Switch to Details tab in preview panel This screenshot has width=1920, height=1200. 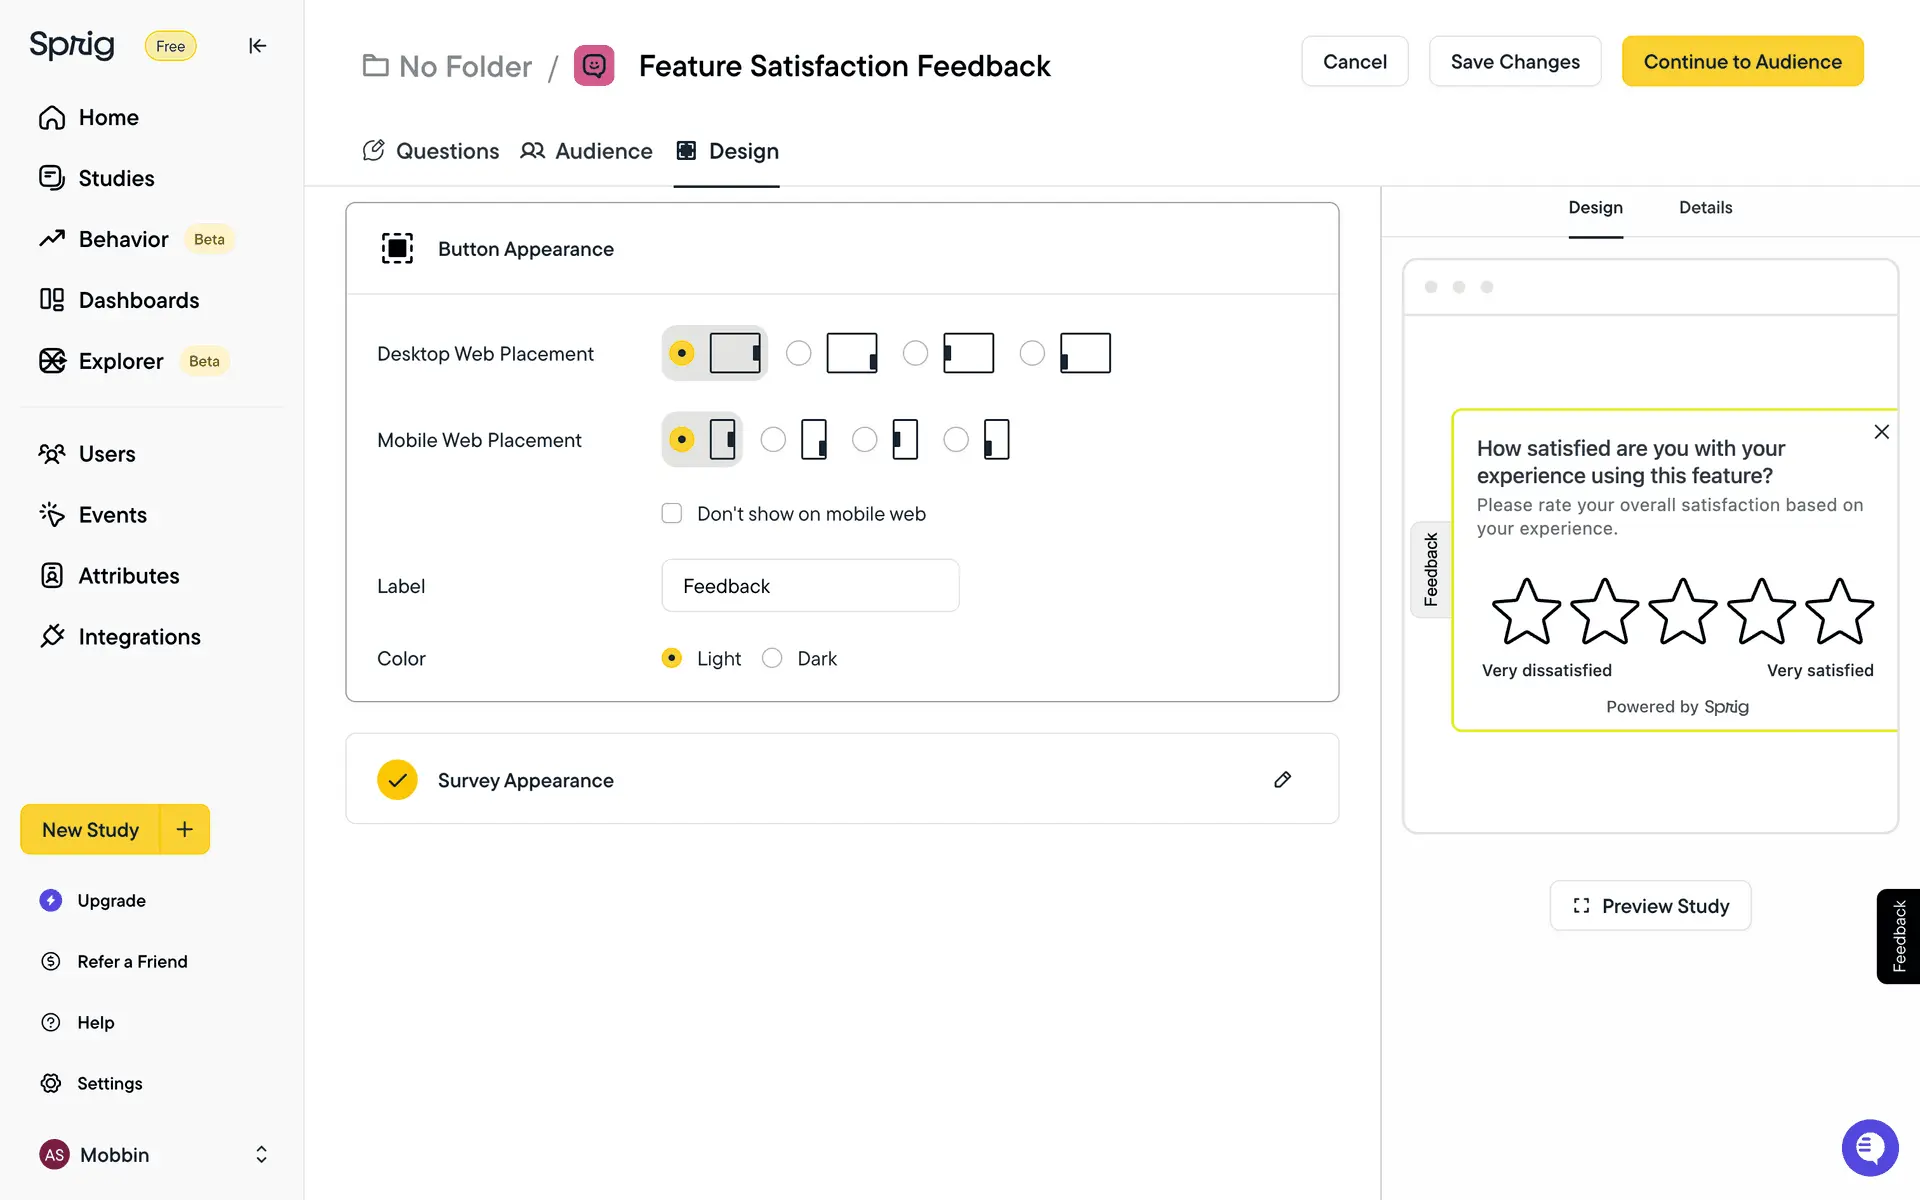point(1705,208)
